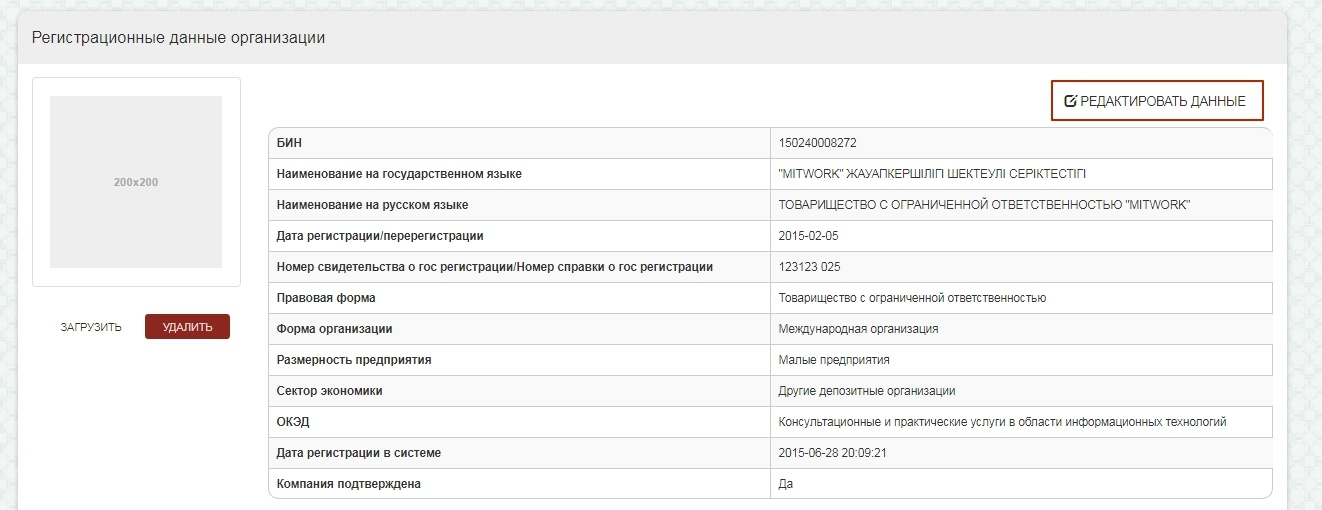The width and height of the screenshot is (1322, 510).
Task: Click the Малые предприятия value cell
Action: pos(834,360)
